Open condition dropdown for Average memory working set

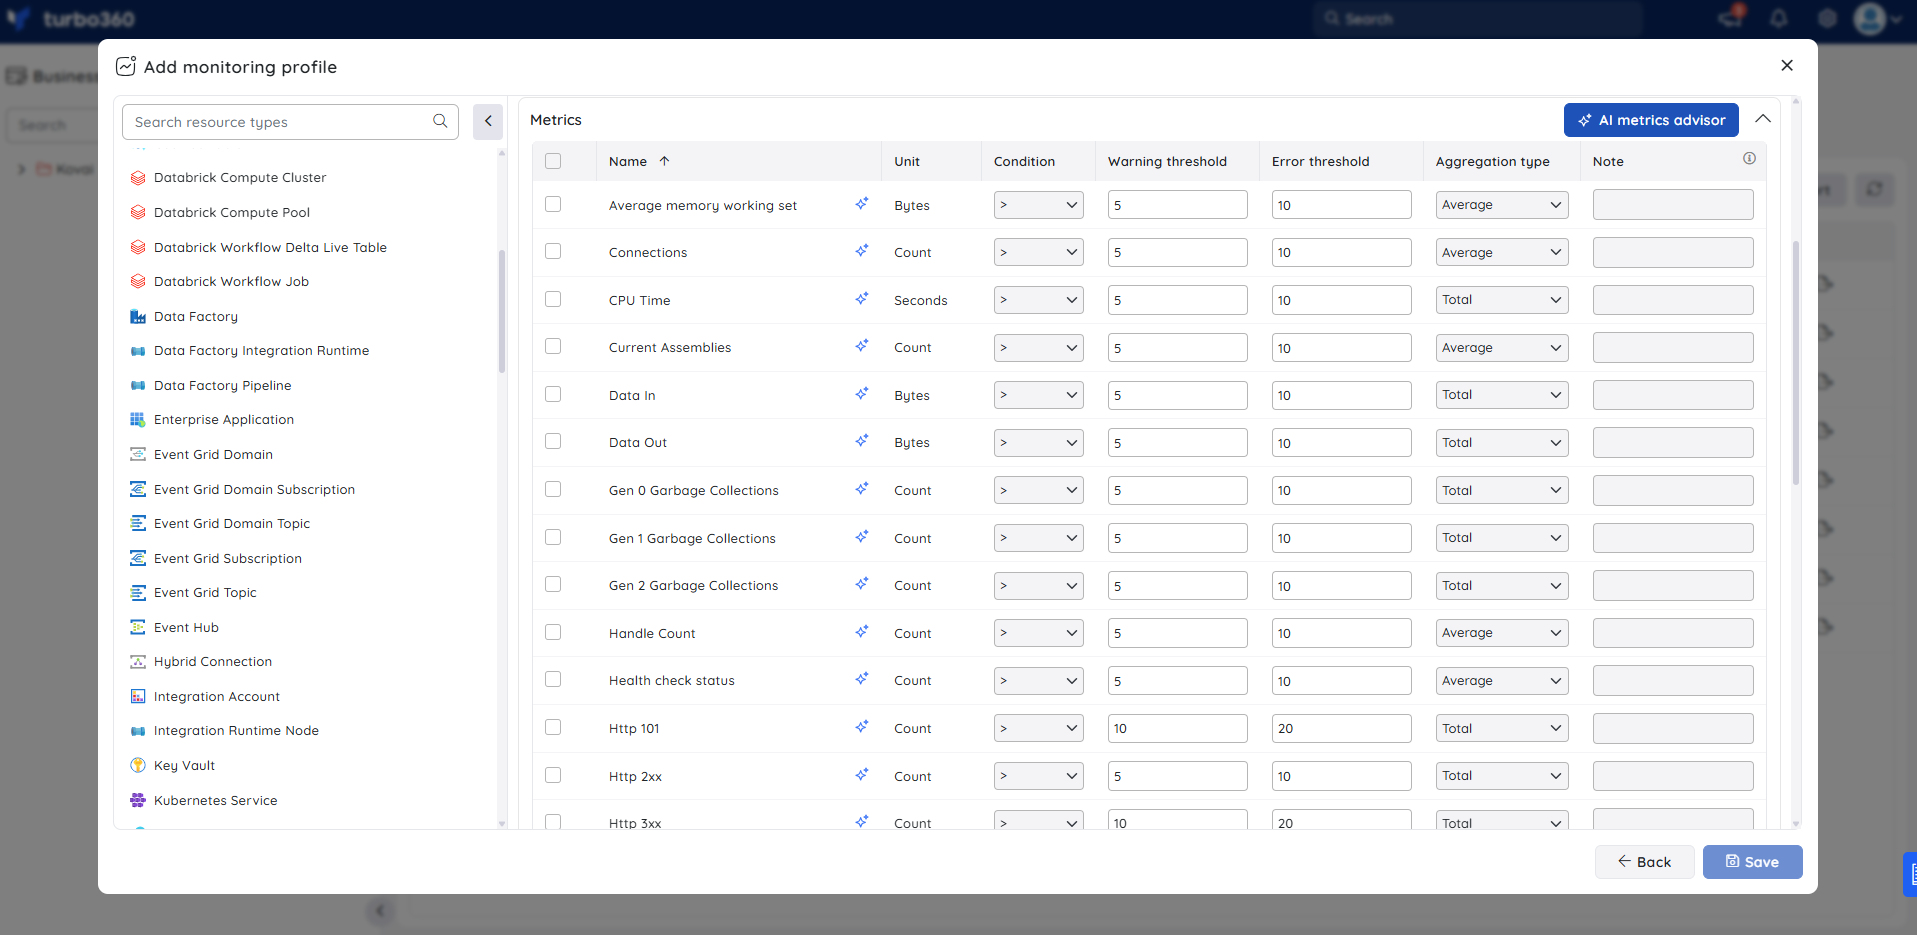pyautogui.click(x=1038, y=205)
